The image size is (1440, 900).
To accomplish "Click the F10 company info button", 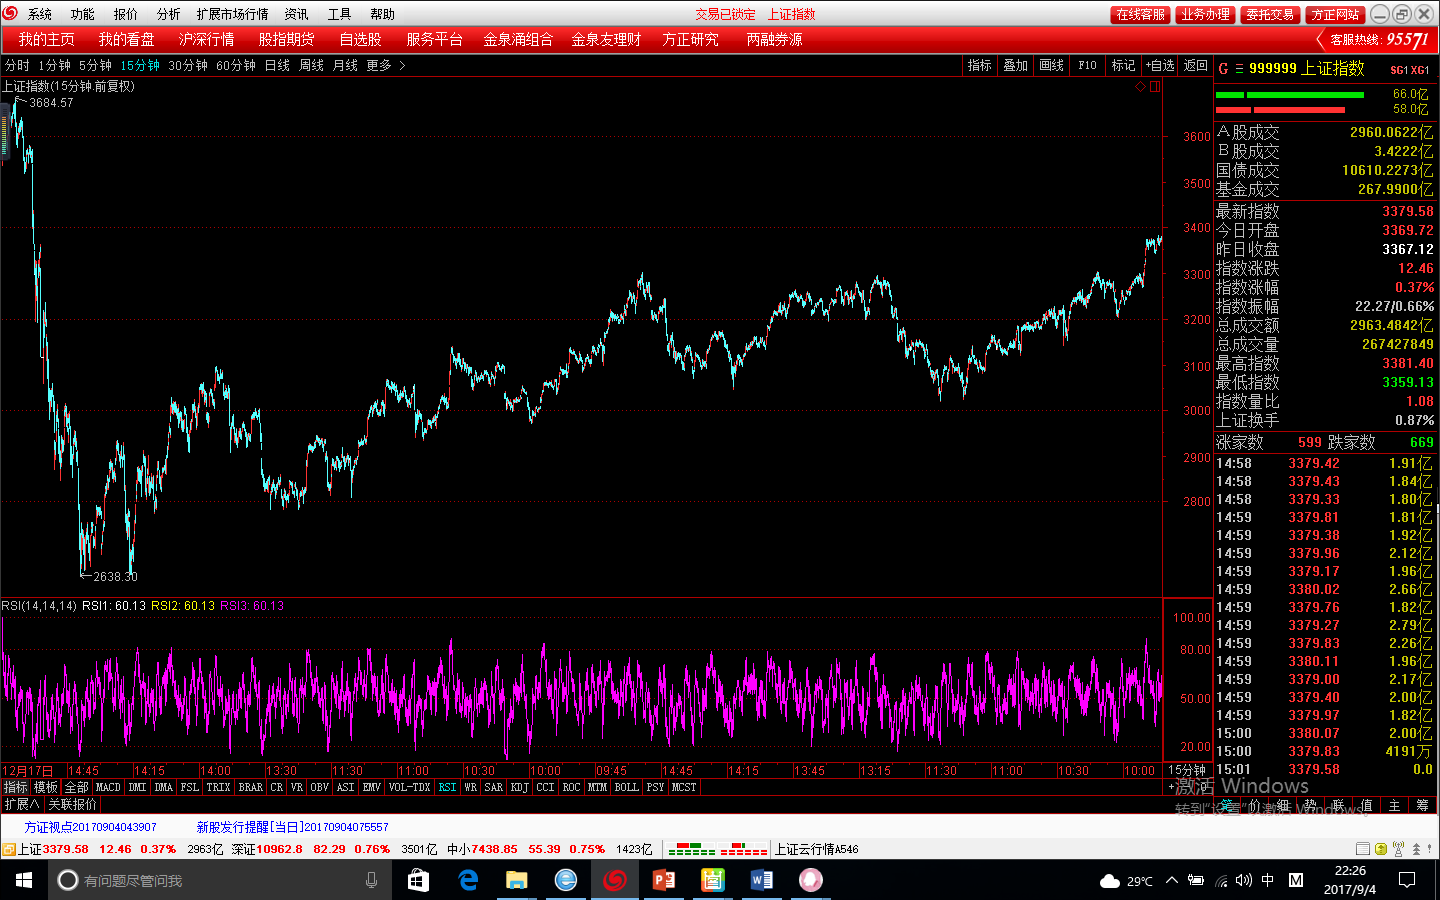I will click(x=1087, y=65).
